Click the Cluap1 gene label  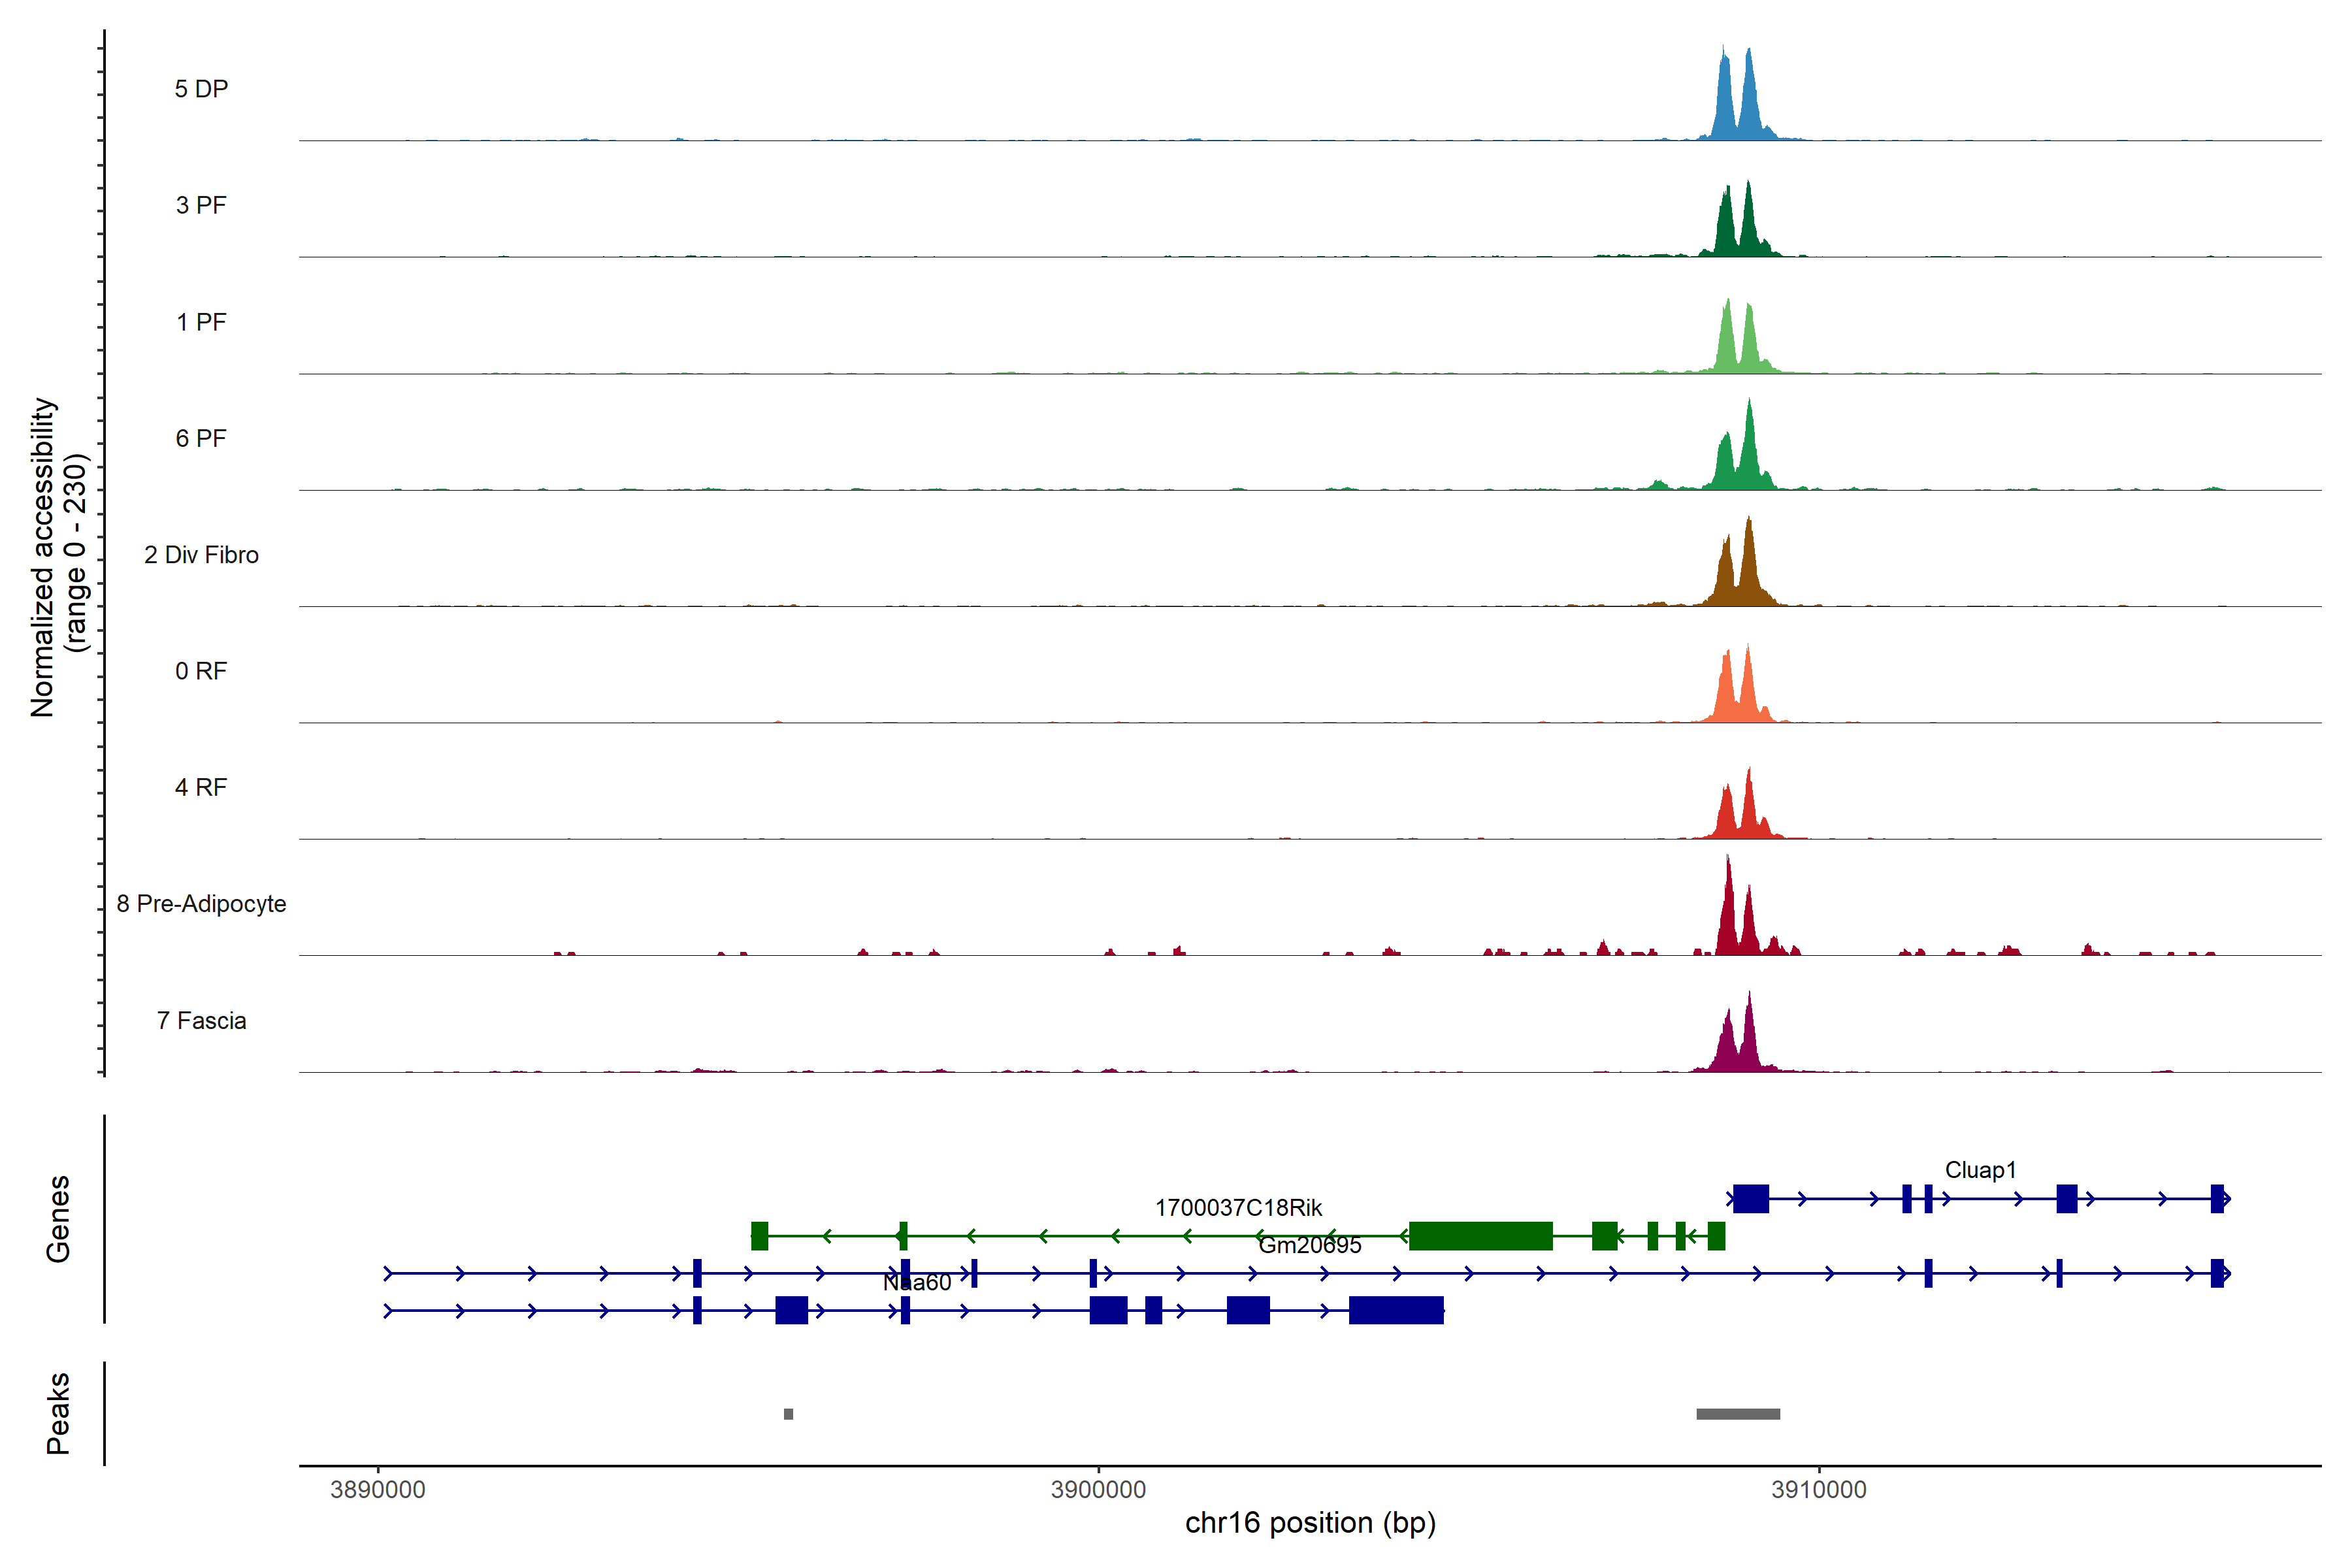[1980, 1170]
